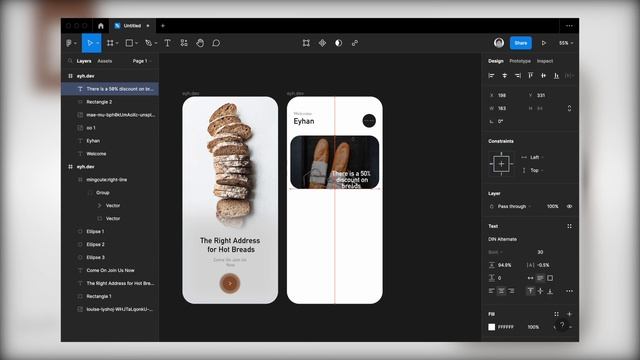Image resolution: width=640 pixels, height=360 pixels.
Task: Edit the layer opacity 100% field
Action: tap(553, 207)
